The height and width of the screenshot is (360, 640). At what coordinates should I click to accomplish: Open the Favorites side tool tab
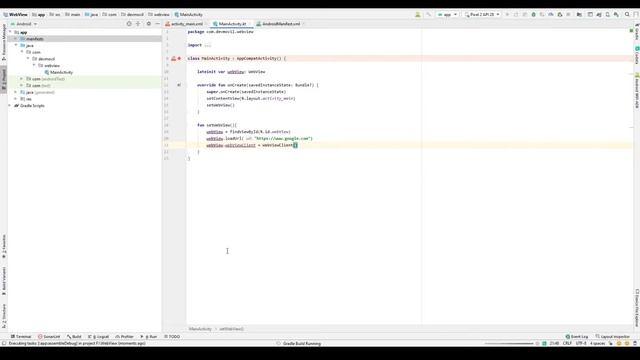[x=4, y=247]
